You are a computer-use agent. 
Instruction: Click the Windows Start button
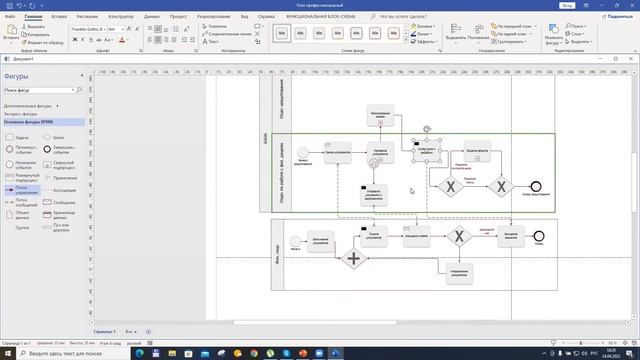click(x=8, y=353)
